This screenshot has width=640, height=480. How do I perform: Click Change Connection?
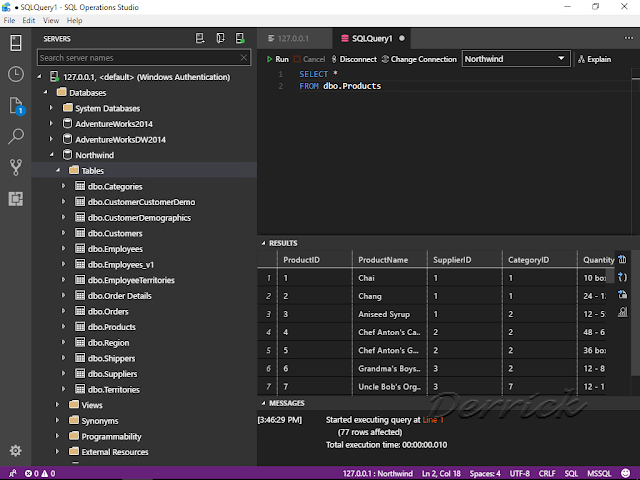419,59
